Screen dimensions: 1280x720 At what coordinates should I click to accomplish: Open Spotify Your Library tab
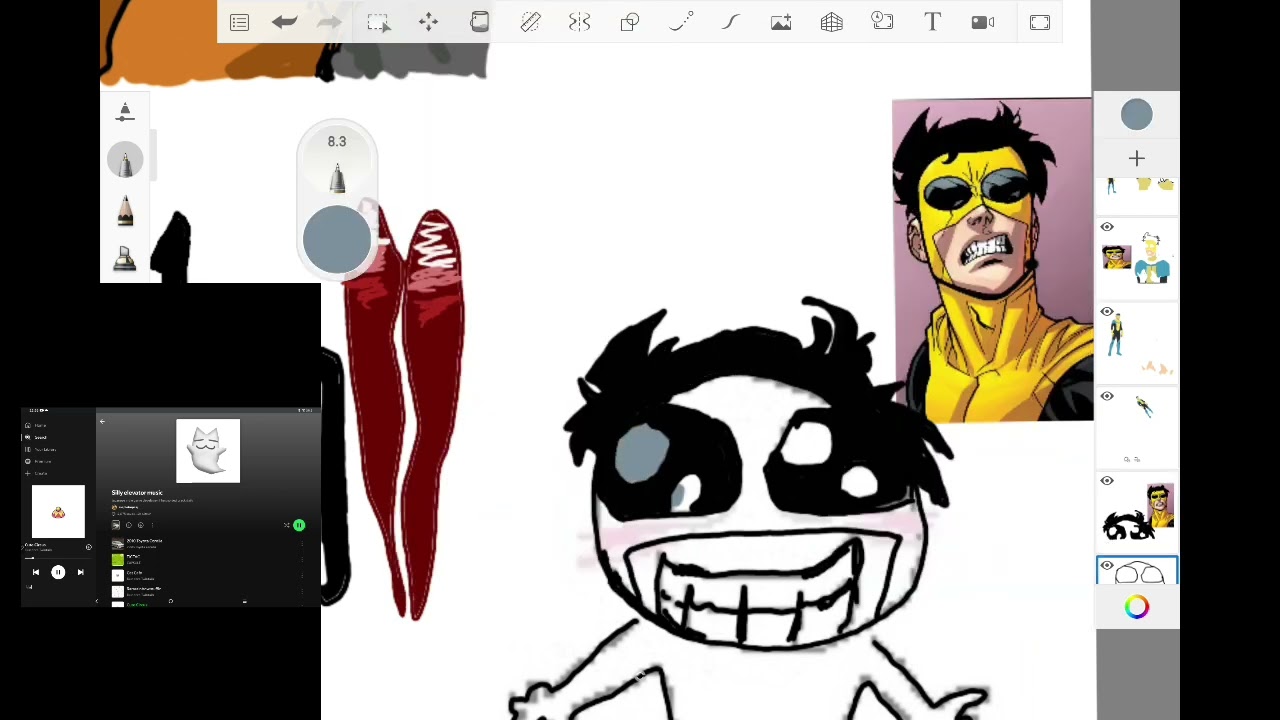pyautogui.click(x=40, y=450)
